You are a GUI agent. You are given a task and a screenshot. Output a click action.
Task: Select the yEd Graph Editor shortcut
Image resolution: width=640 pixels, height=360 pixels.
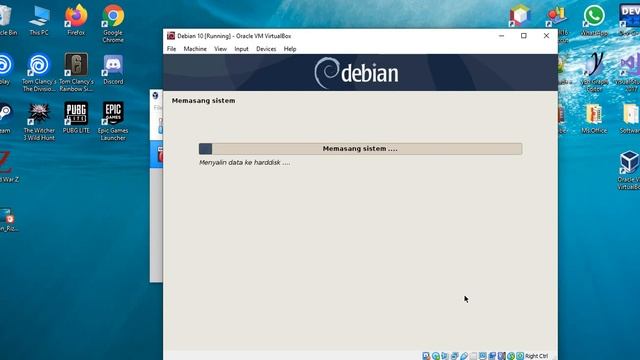click(x=594, y=73)
